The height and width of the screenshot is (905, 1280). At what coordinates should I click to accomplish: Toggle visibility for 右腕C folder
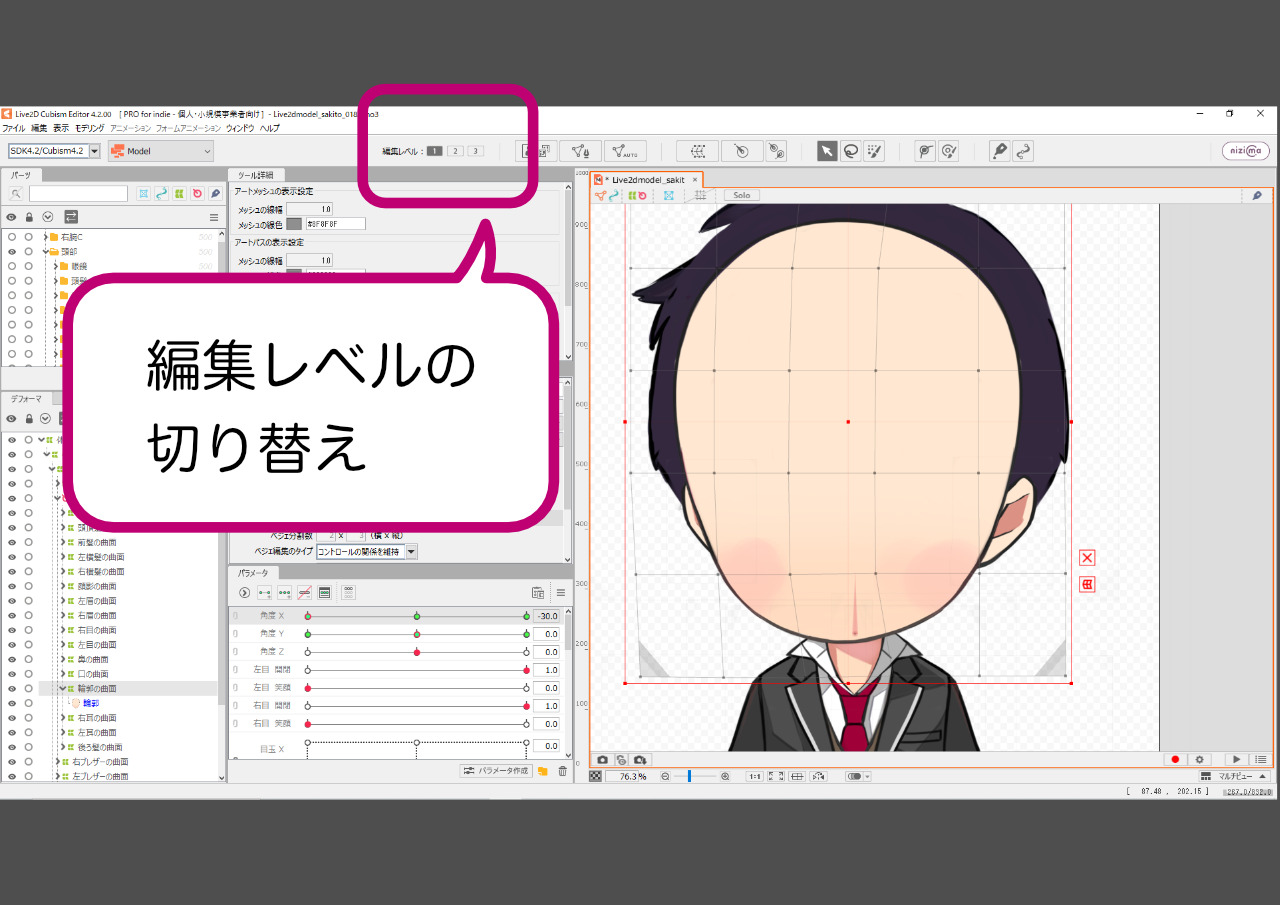[12, 237]
